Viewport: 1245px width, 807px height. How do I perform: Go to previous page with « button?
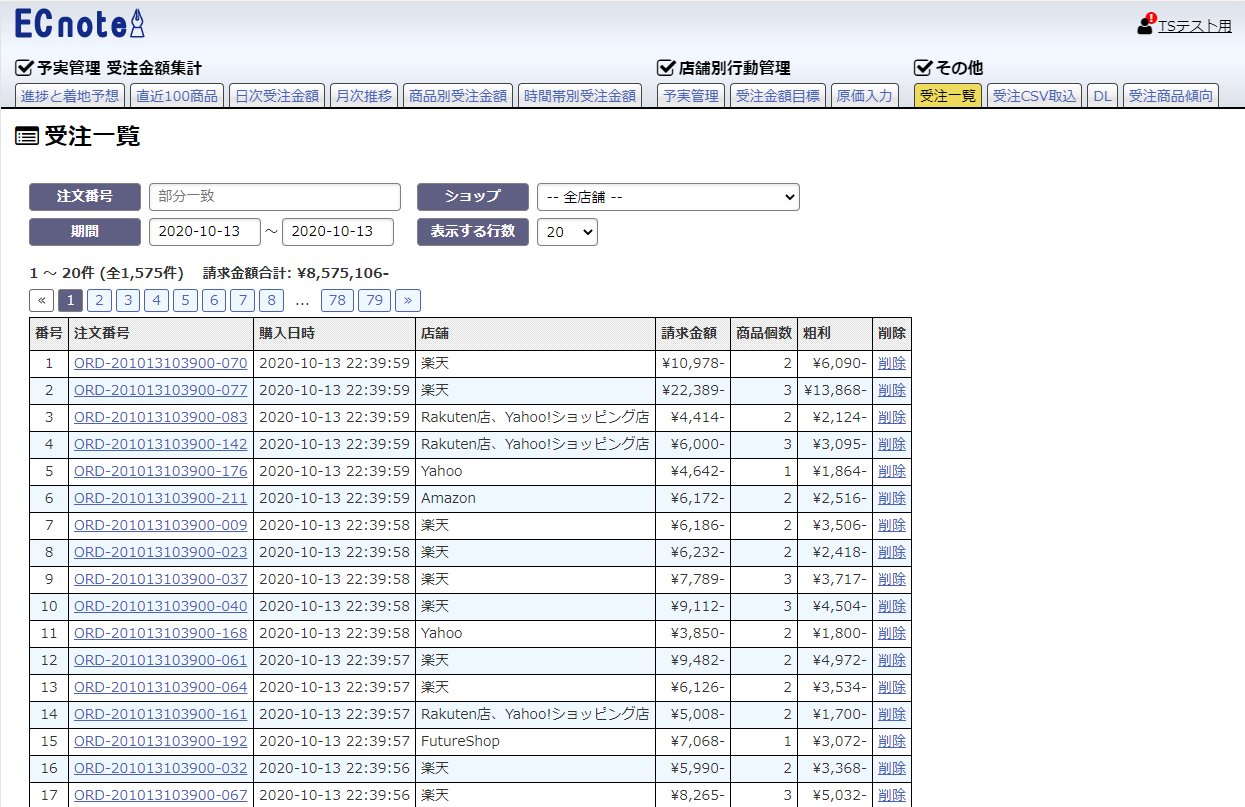pos(42,300)
